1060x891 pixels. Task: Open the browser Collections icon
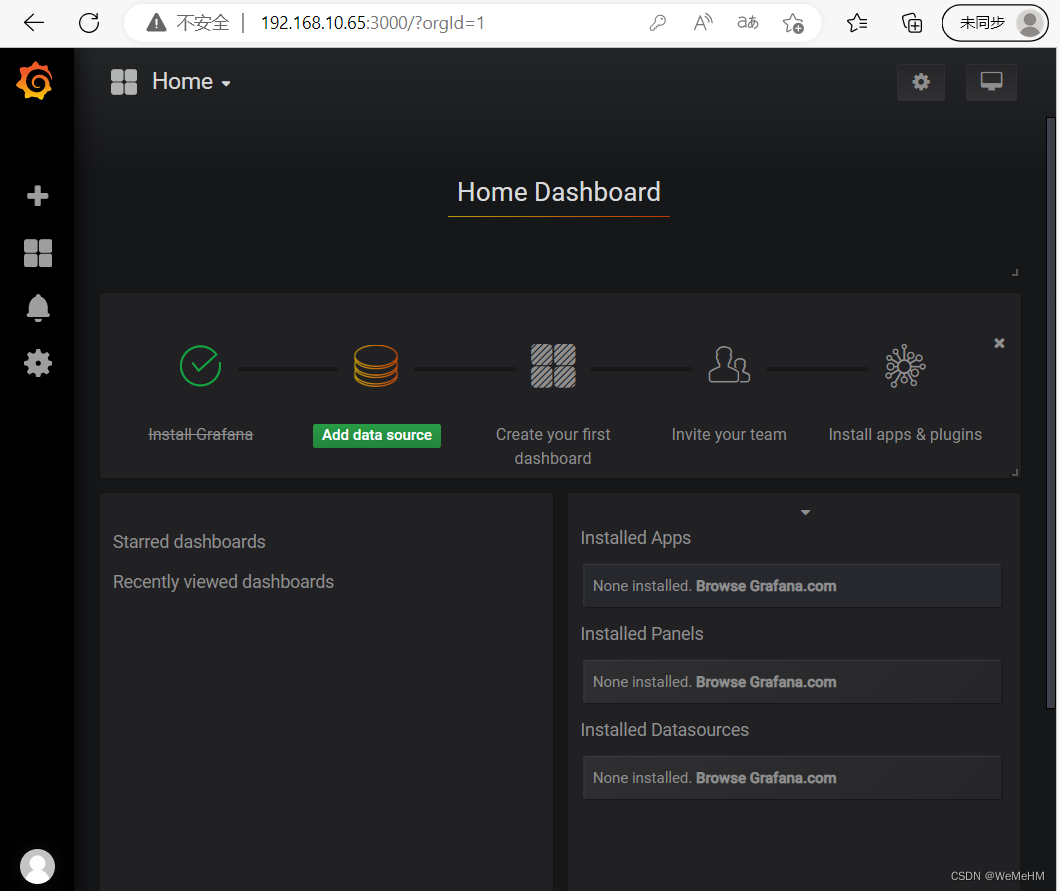[x=912, y=24]
